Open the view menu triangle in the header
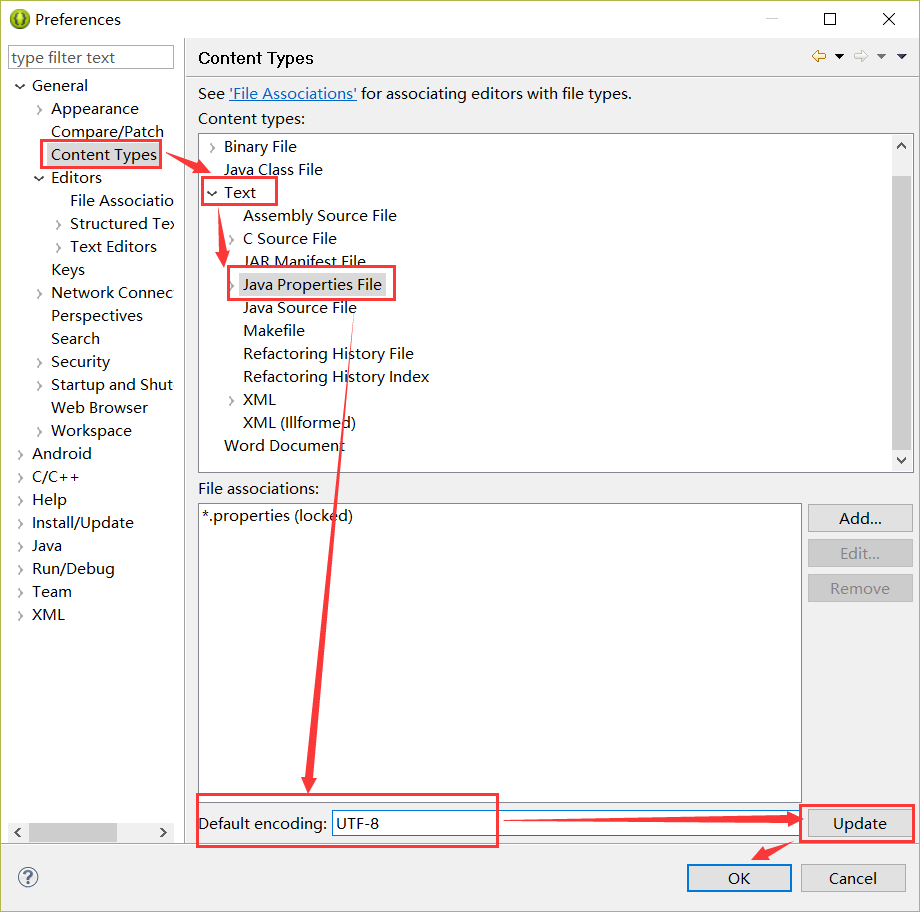Screen dimensions: 920x912 pos(902,56)
